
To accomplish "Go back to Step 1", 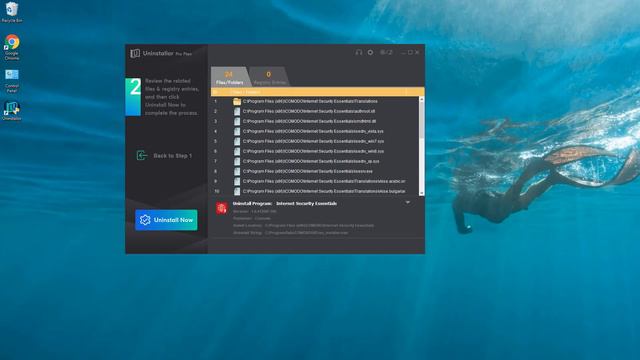I will pos(164,156).
